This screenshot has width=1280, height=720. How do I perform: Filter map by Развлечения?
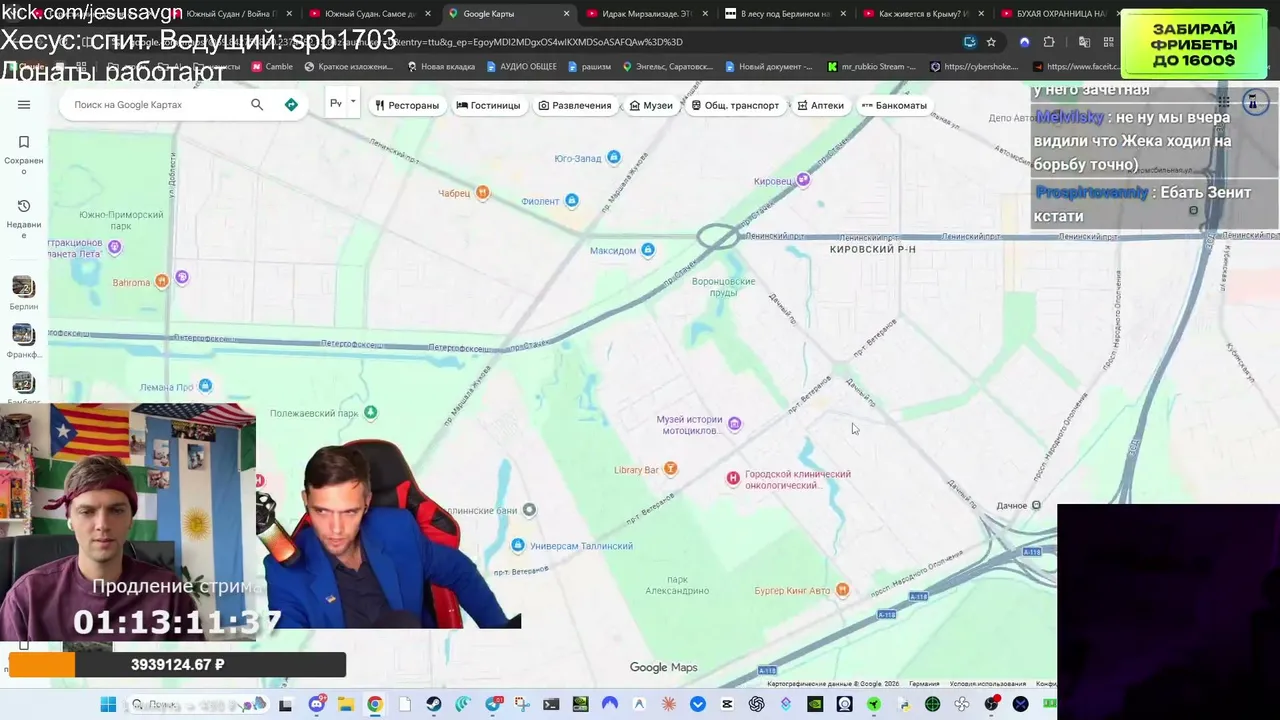[575, 105]
